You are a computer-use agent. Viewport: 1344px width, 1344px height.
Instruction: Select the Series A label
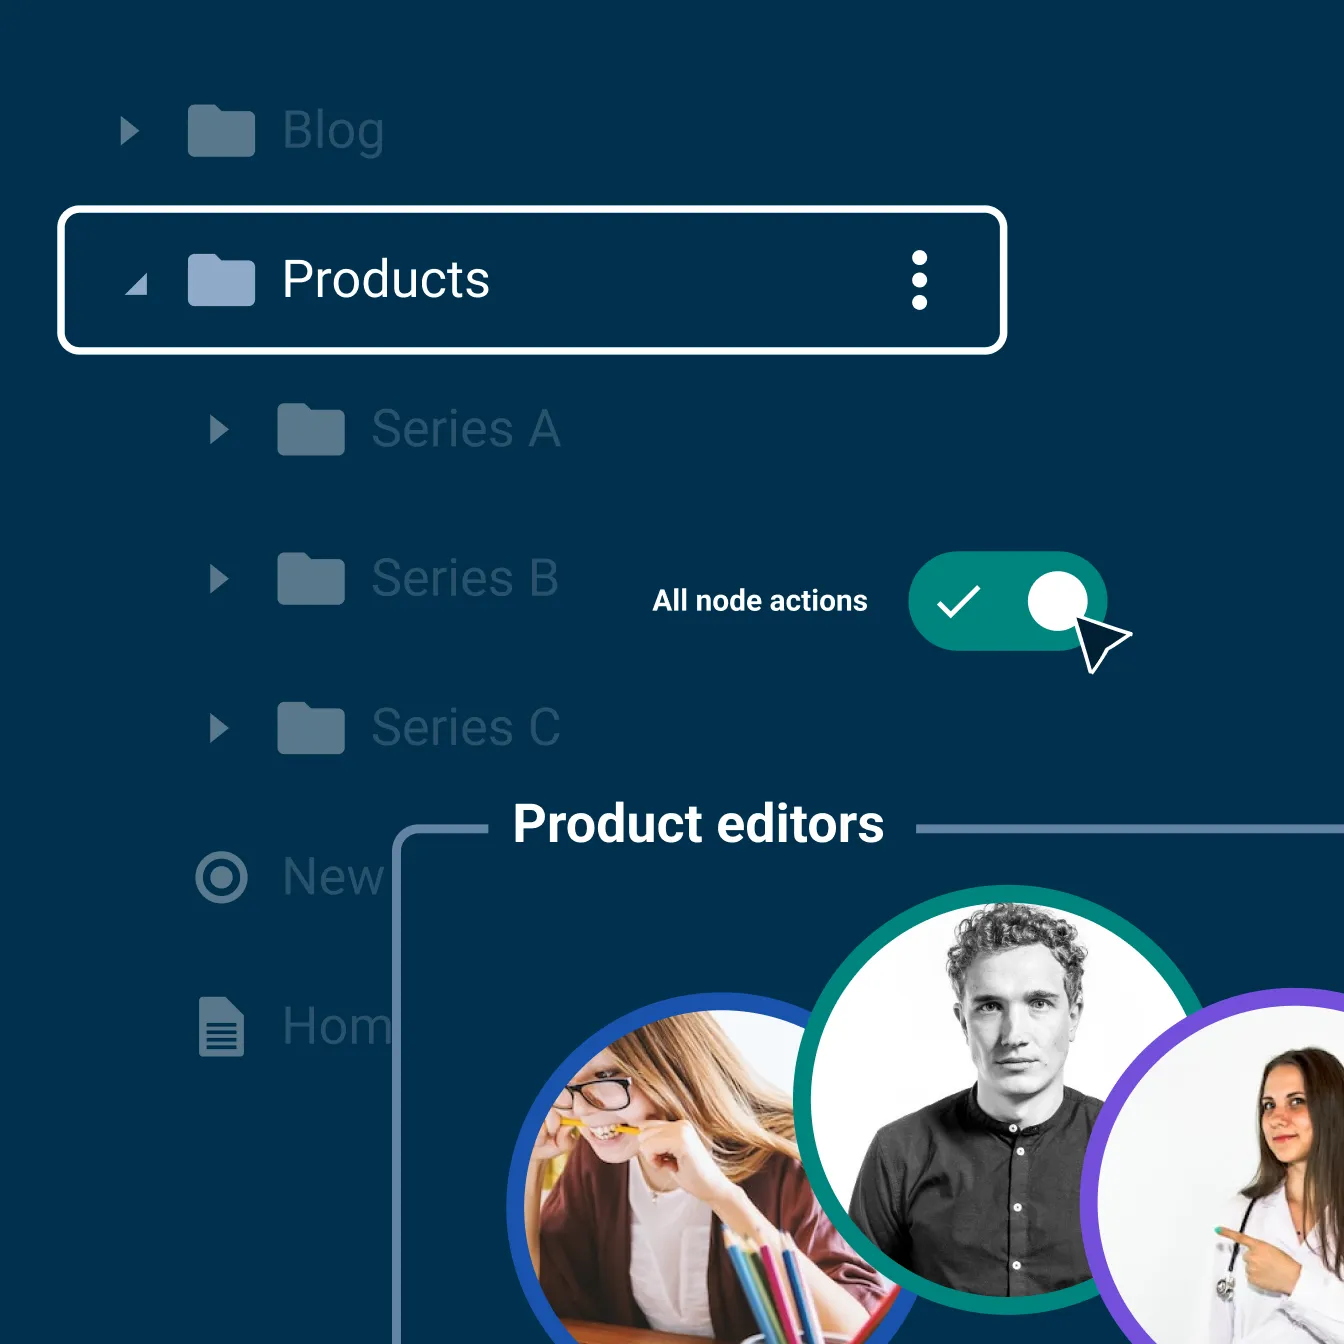[x=466, y=429]
